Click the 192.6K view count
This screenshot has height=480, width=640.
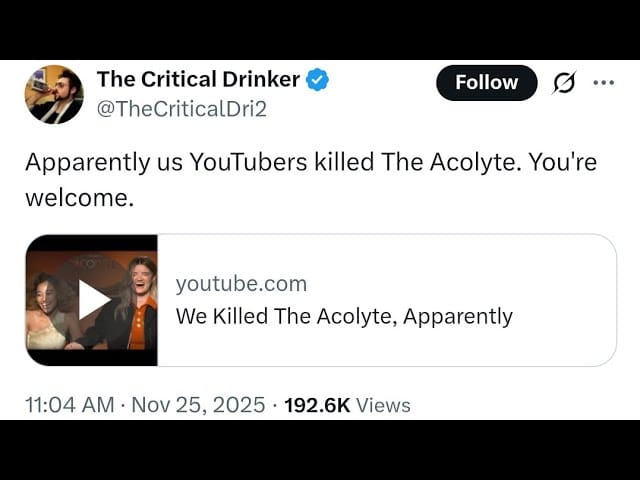pyautogui.click(x=317, y=405)
